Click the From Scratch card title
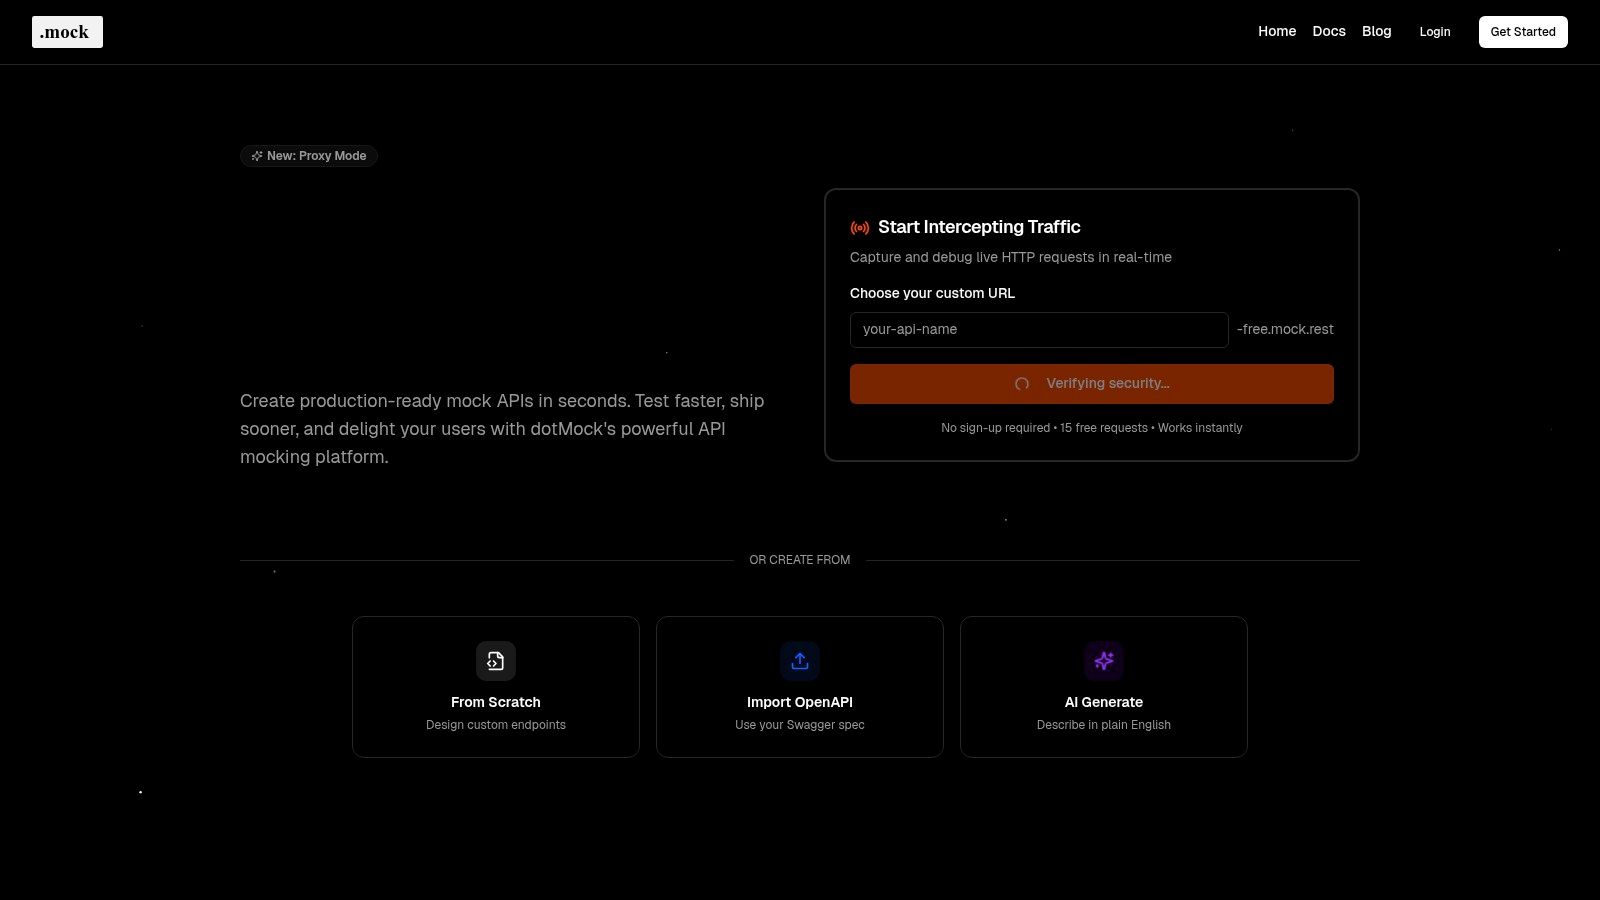The height and width of the screenshot is (900, 1600). [x=496, y=702]
